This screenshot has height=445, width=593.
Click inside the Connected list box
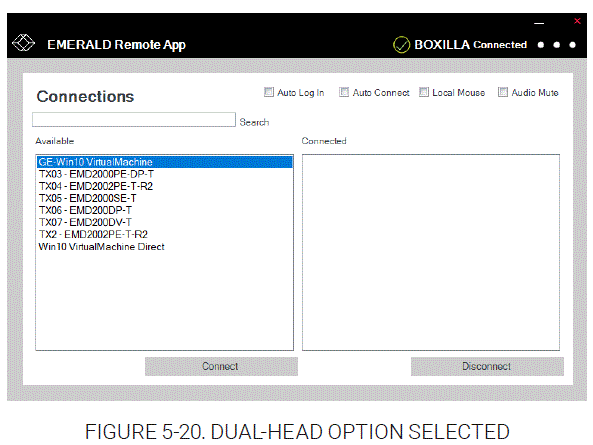pyautogui.click(x=431, y=252)
